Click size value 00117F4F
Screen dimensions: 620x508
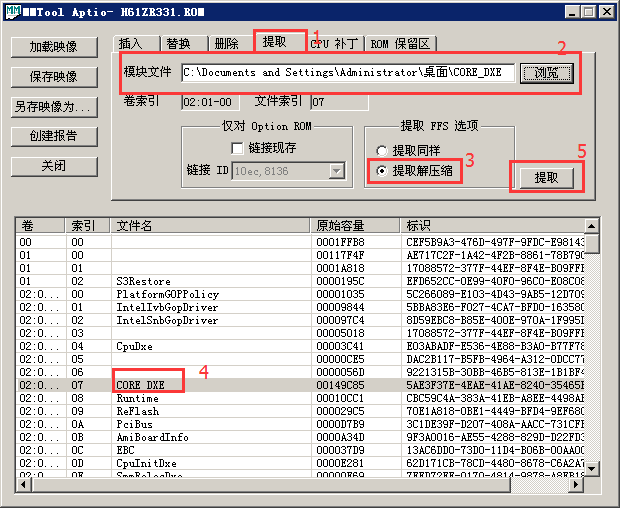coord(340,255)
